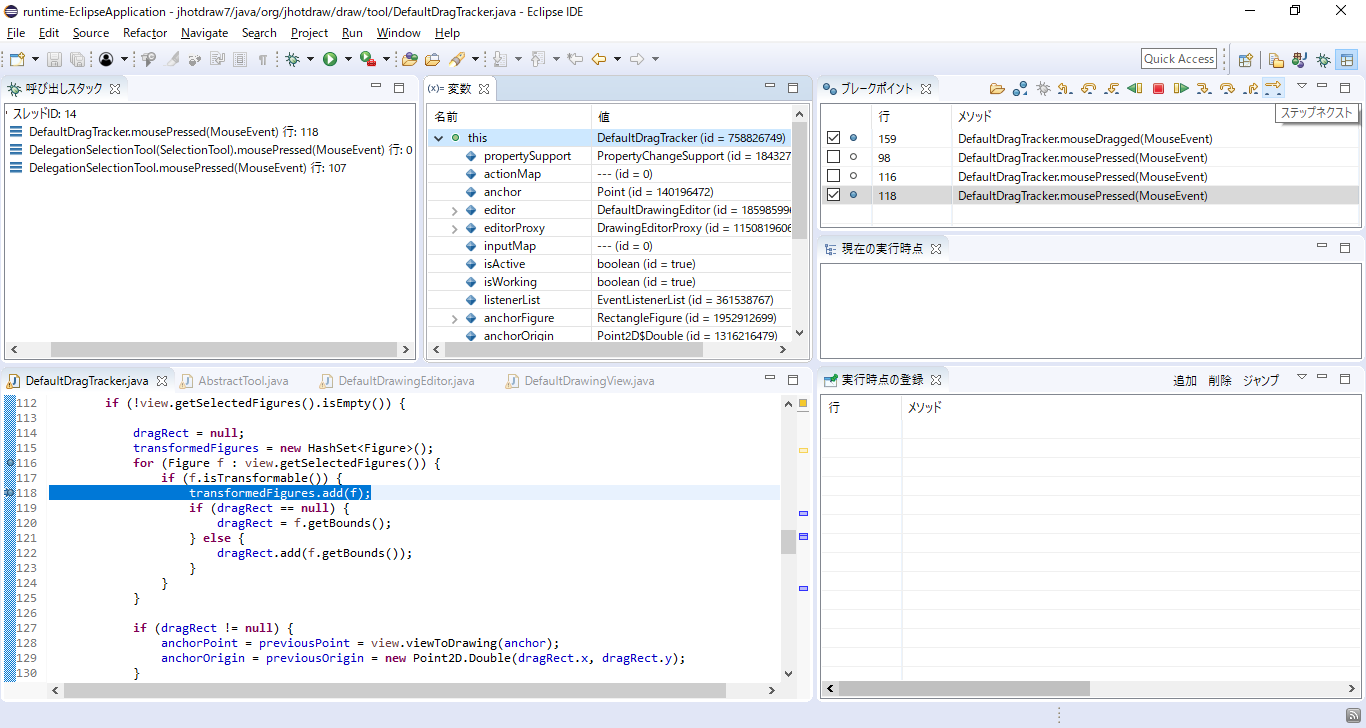This screenshot has height=728, width=1366.
Task: Switch to the DefaultDrawingView.java editor tab
Action: [x=589, y=381]
